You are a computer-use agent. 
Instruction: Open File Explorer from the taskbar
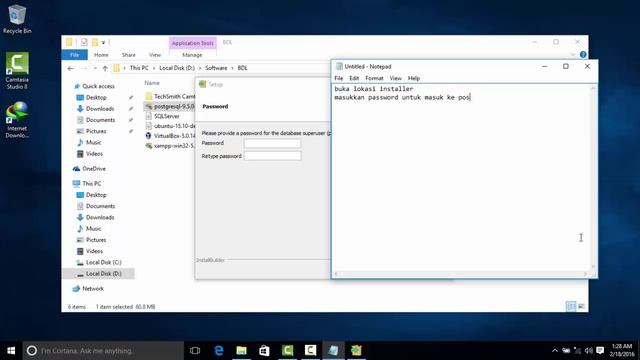(x=242, y=351)
